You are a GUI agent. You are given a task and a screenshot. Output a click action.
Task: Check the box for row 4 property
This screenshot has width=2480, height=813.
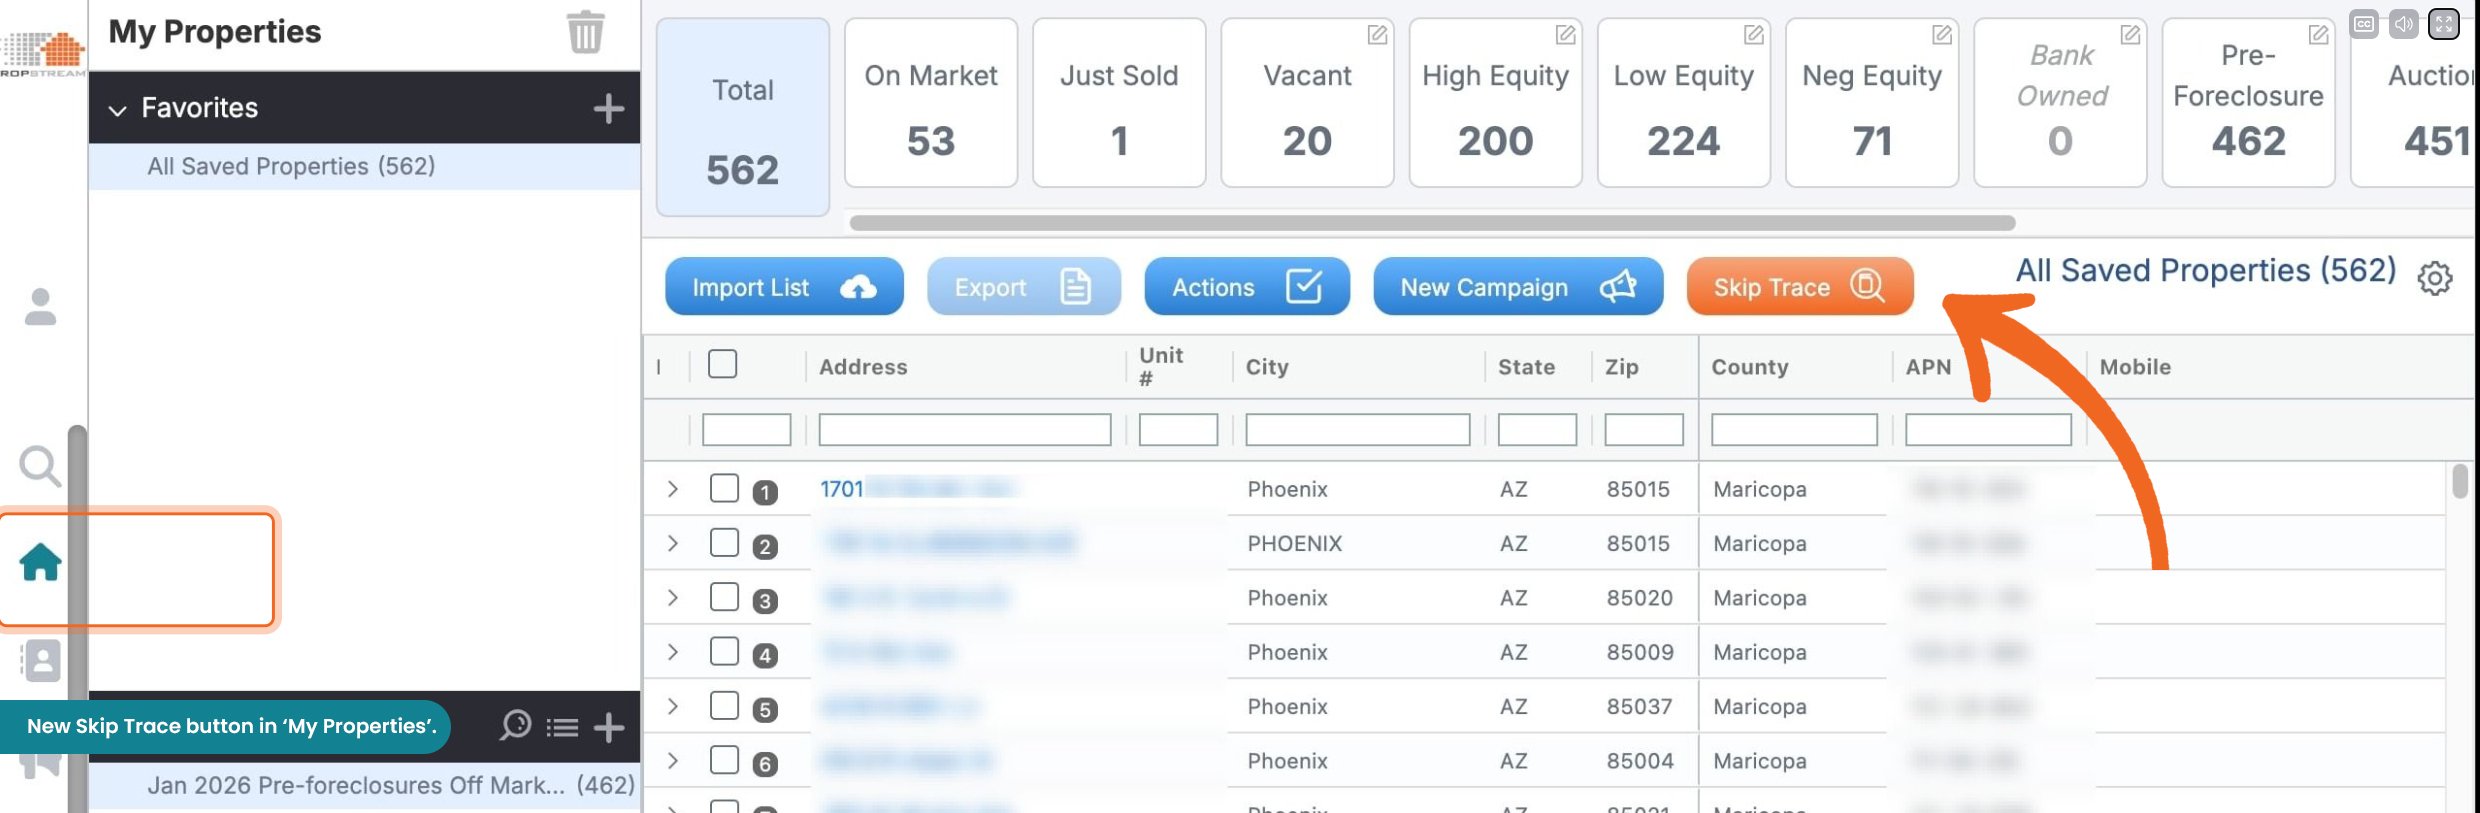[724, 651]
